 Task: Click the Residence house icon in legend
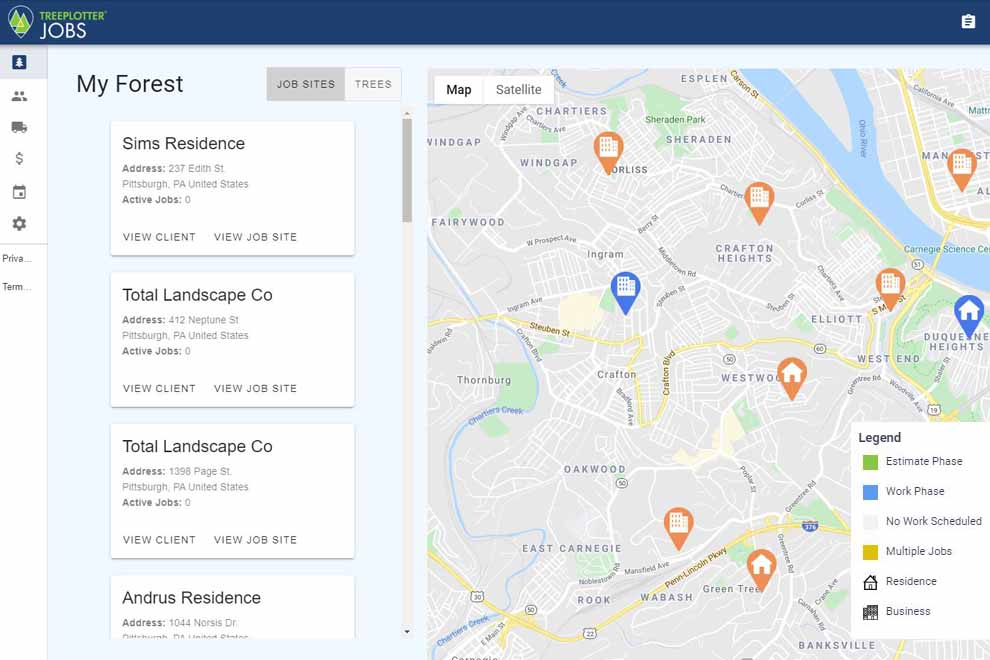pos(870,582)
